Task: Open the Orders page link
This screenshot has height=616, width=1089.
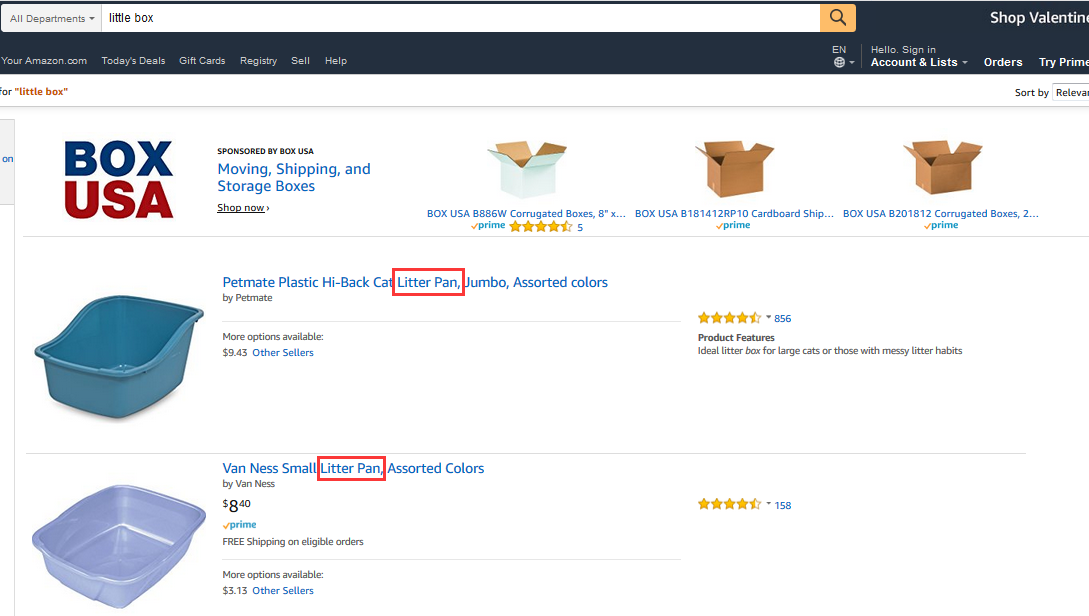Action: click(x=1002, y=62)
